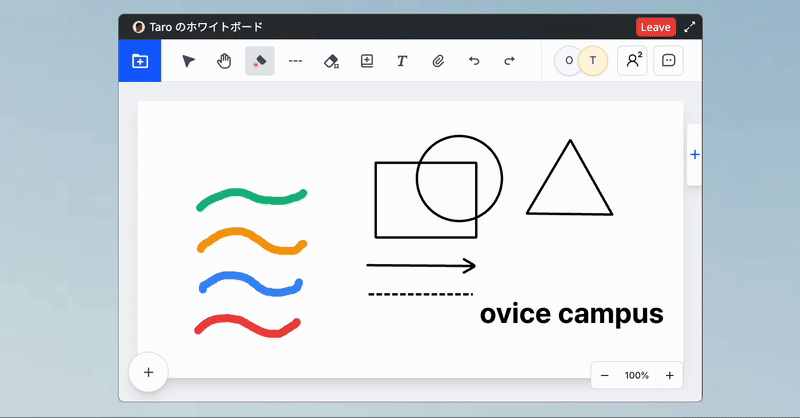Zoom in with the plus button

pyautogui.click(x=669, y=376)
